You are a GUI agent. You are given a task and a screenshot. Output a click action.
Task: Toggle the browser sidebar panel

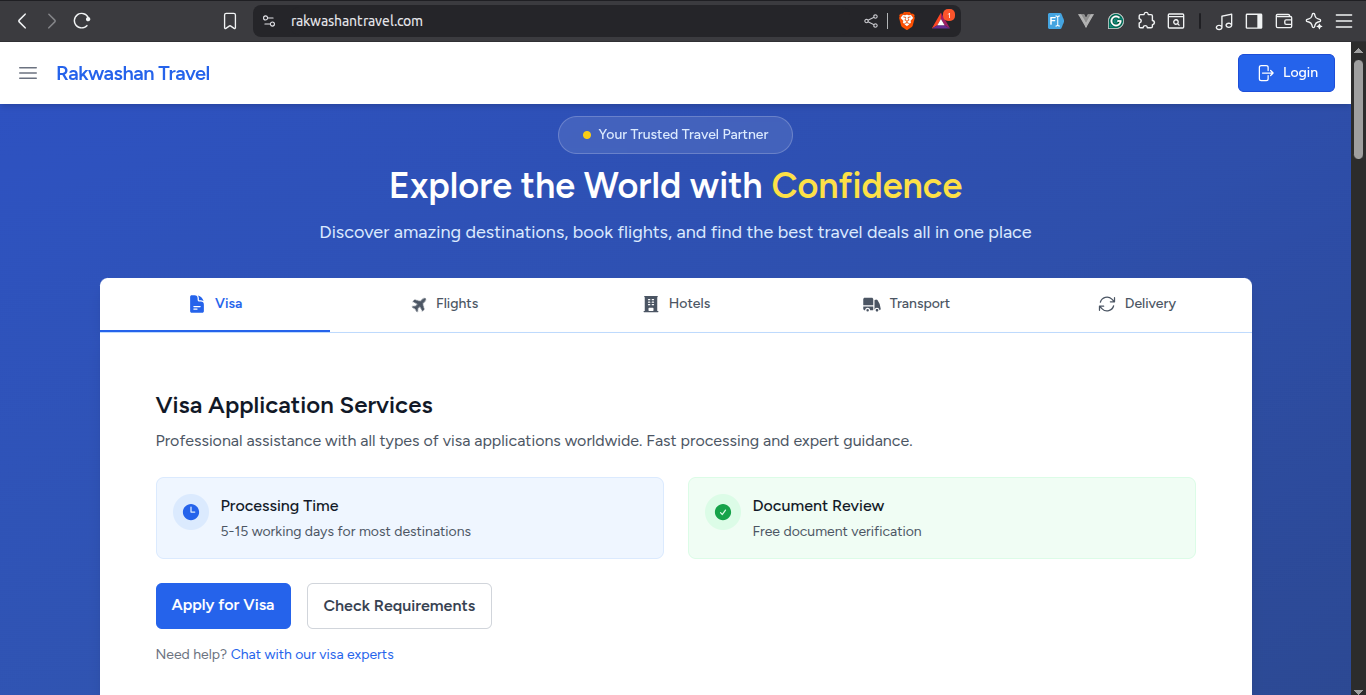(x=1254, y=21)
